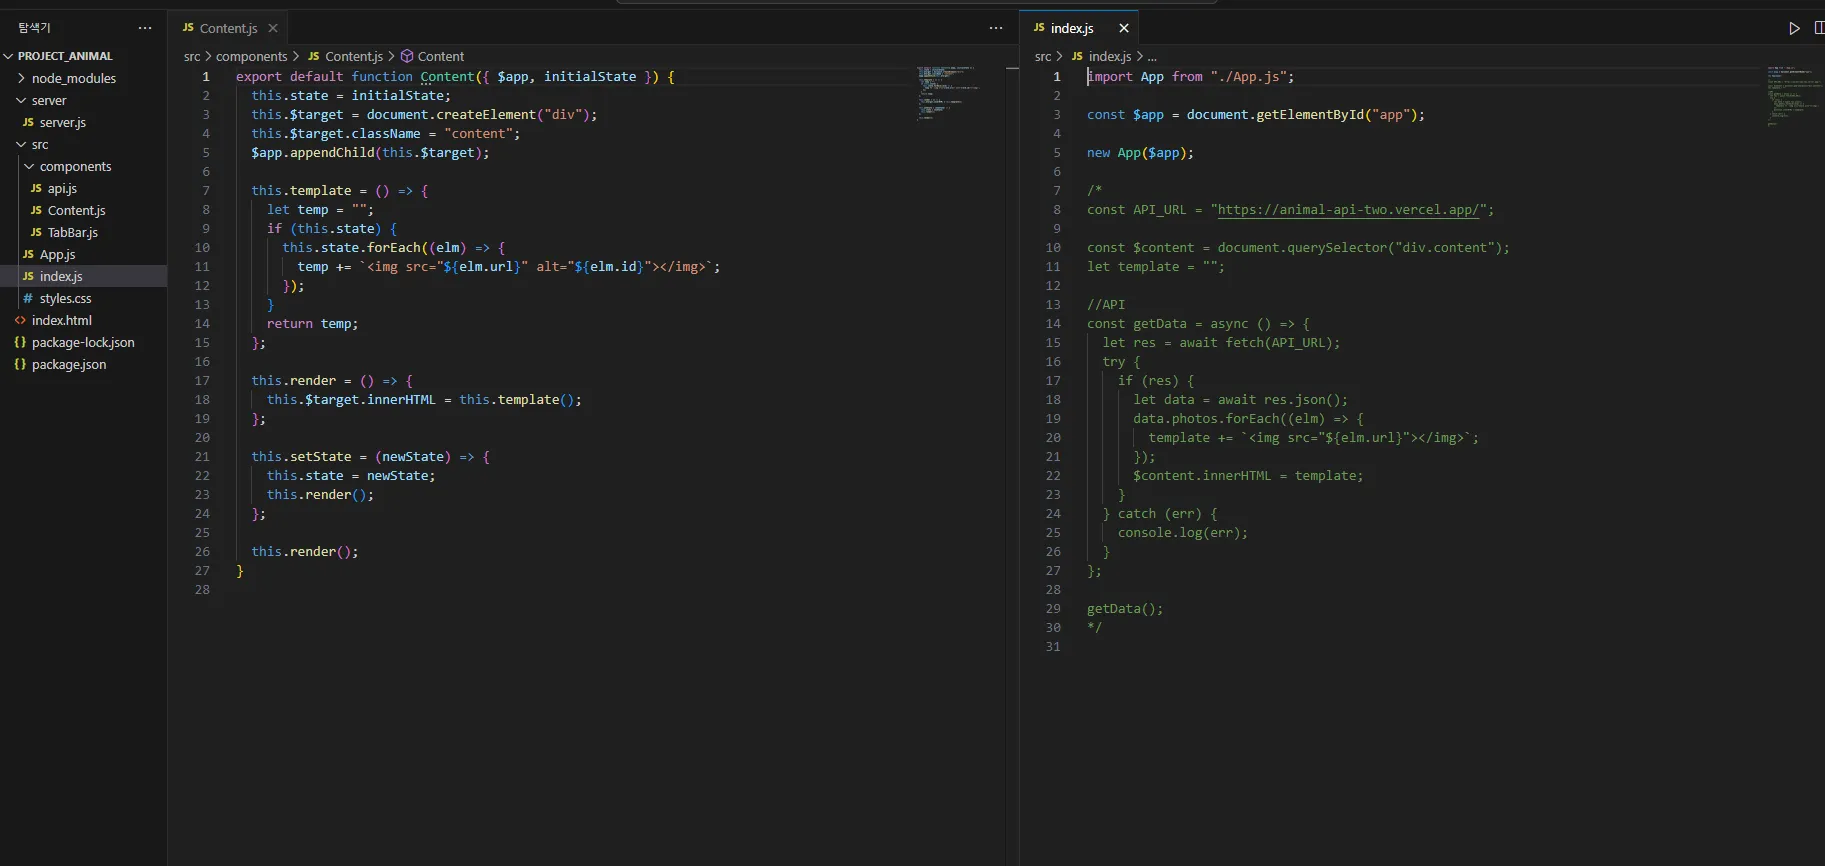The height and width of the screenshot is (866, 1825).
Task: Click 'appendChild' on Content.js line 5
Action: [x=332, y=152]
